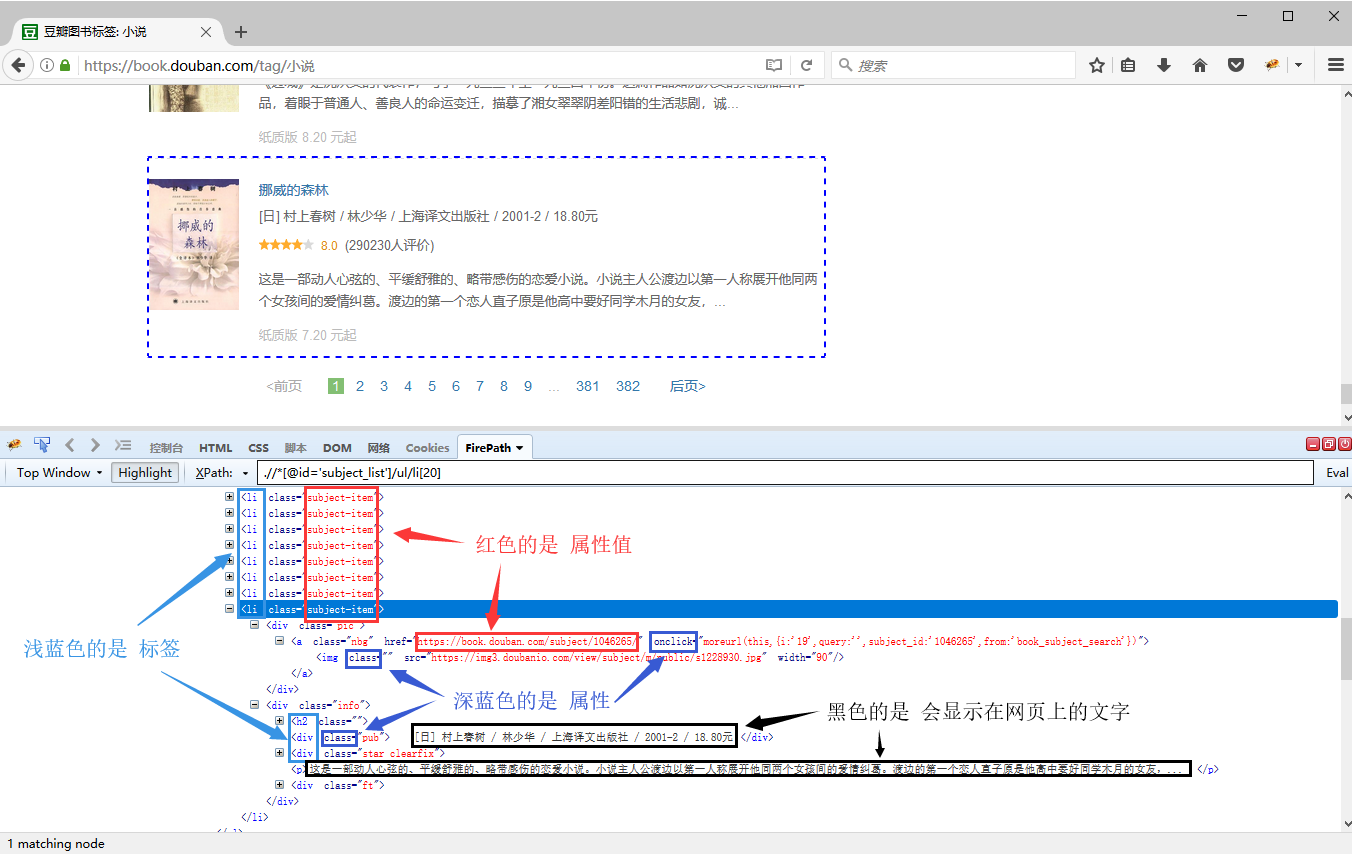Switch to the 脚本 tab
The width and height of the screenshot is (1352, 854).
pos(296,448)
